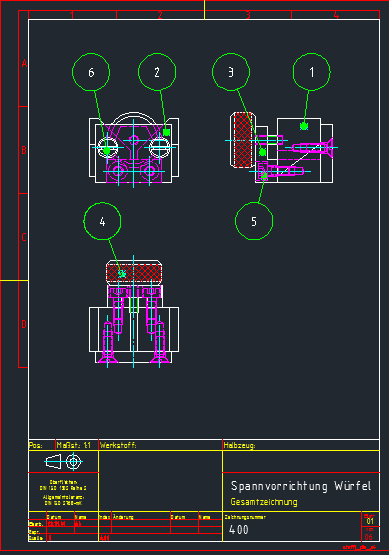Click the zone letter 'D' on the left border
The height and width of the screenshot is (555, 389).
tap(24, 324)
